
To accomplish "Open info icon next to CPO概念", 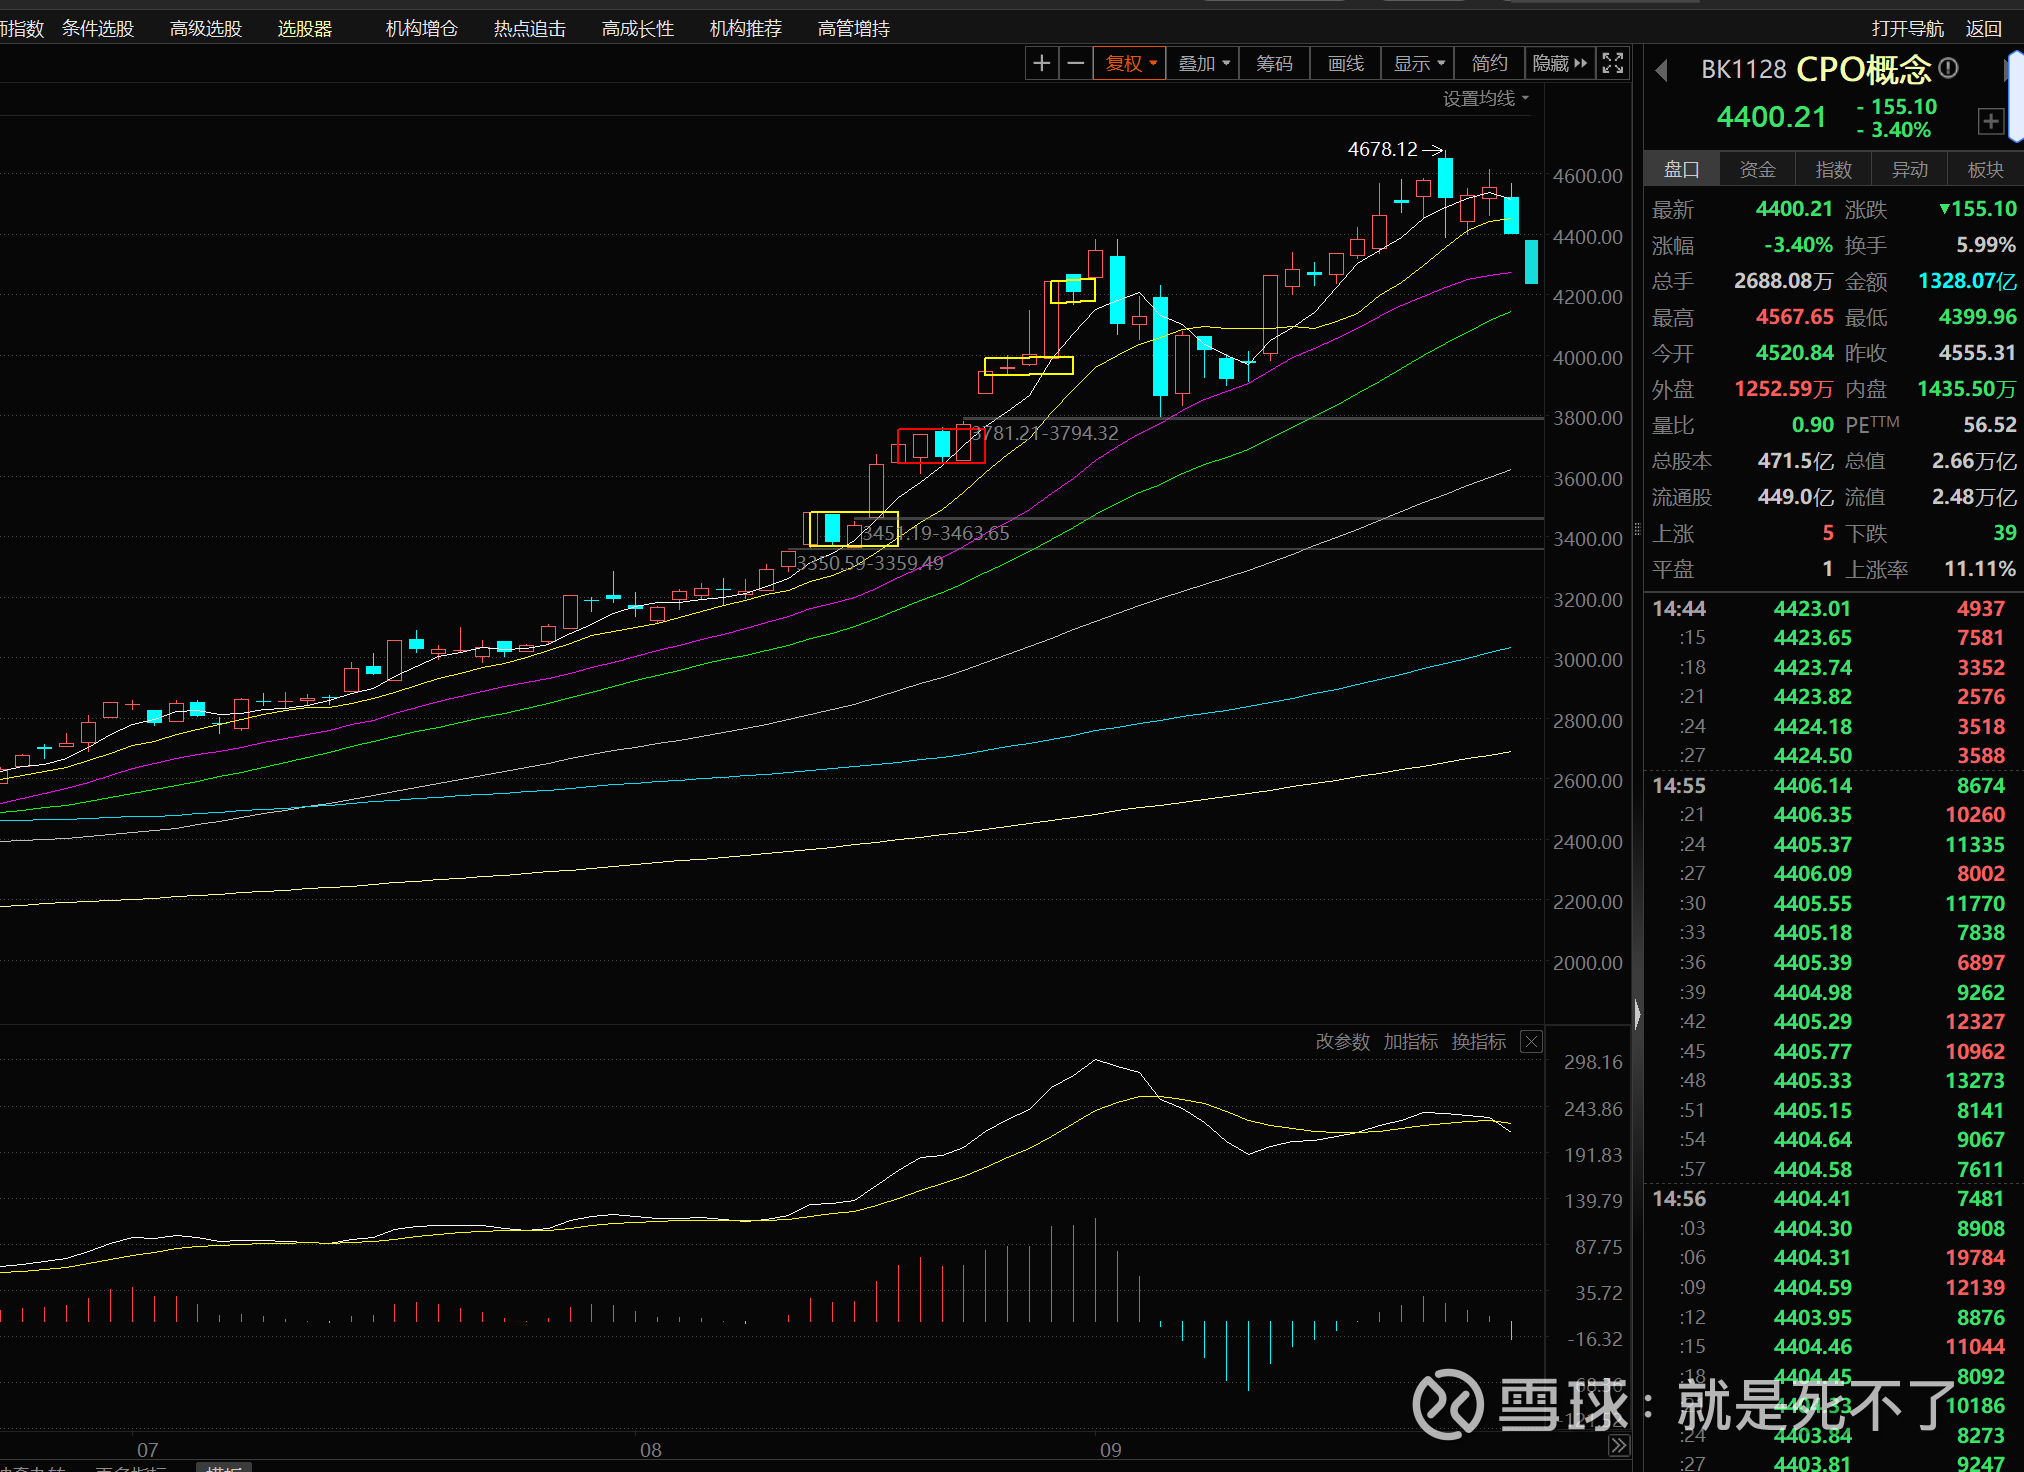I will click(x=1948, y=68).
